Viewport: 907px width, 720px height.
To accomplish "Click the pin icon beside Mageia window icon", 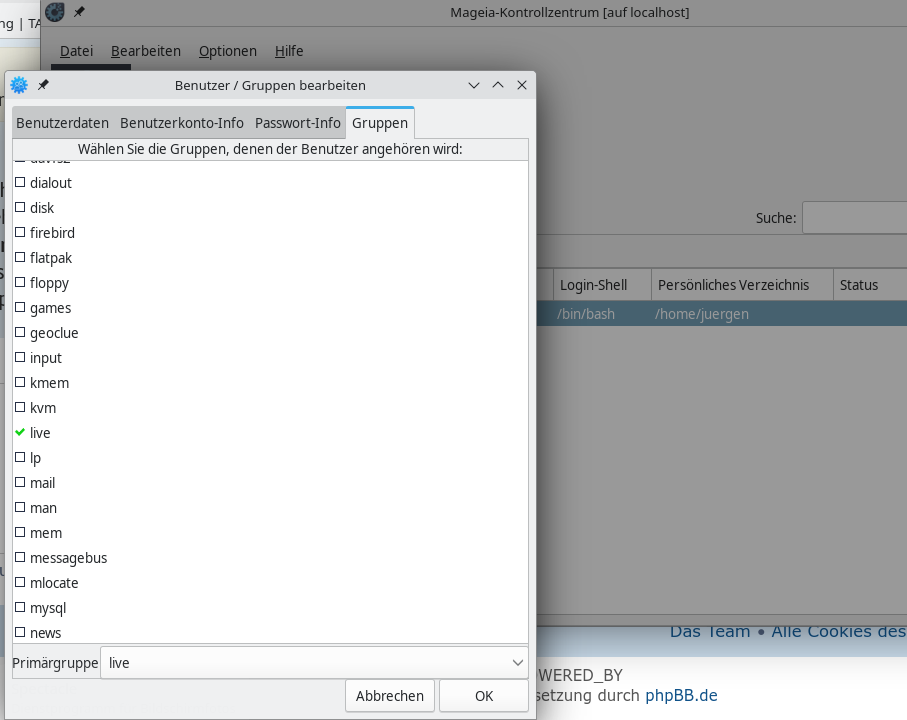I will coord(79,12).
